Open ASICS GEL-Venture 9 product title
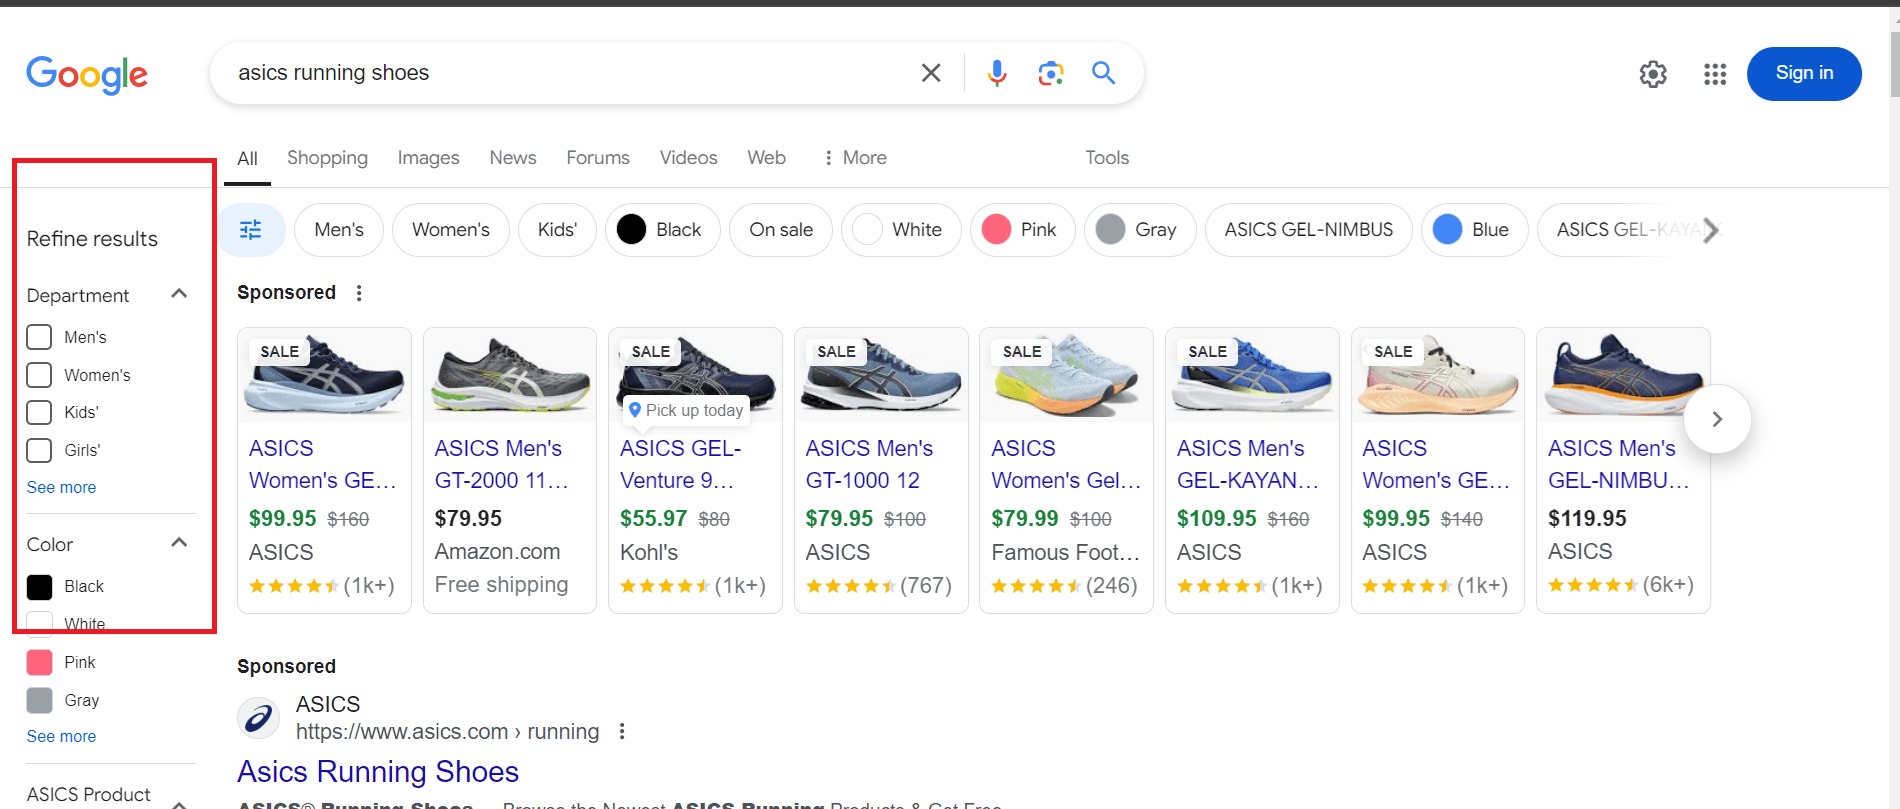Viewport: 1900px width, 809px height. [680, 465]
